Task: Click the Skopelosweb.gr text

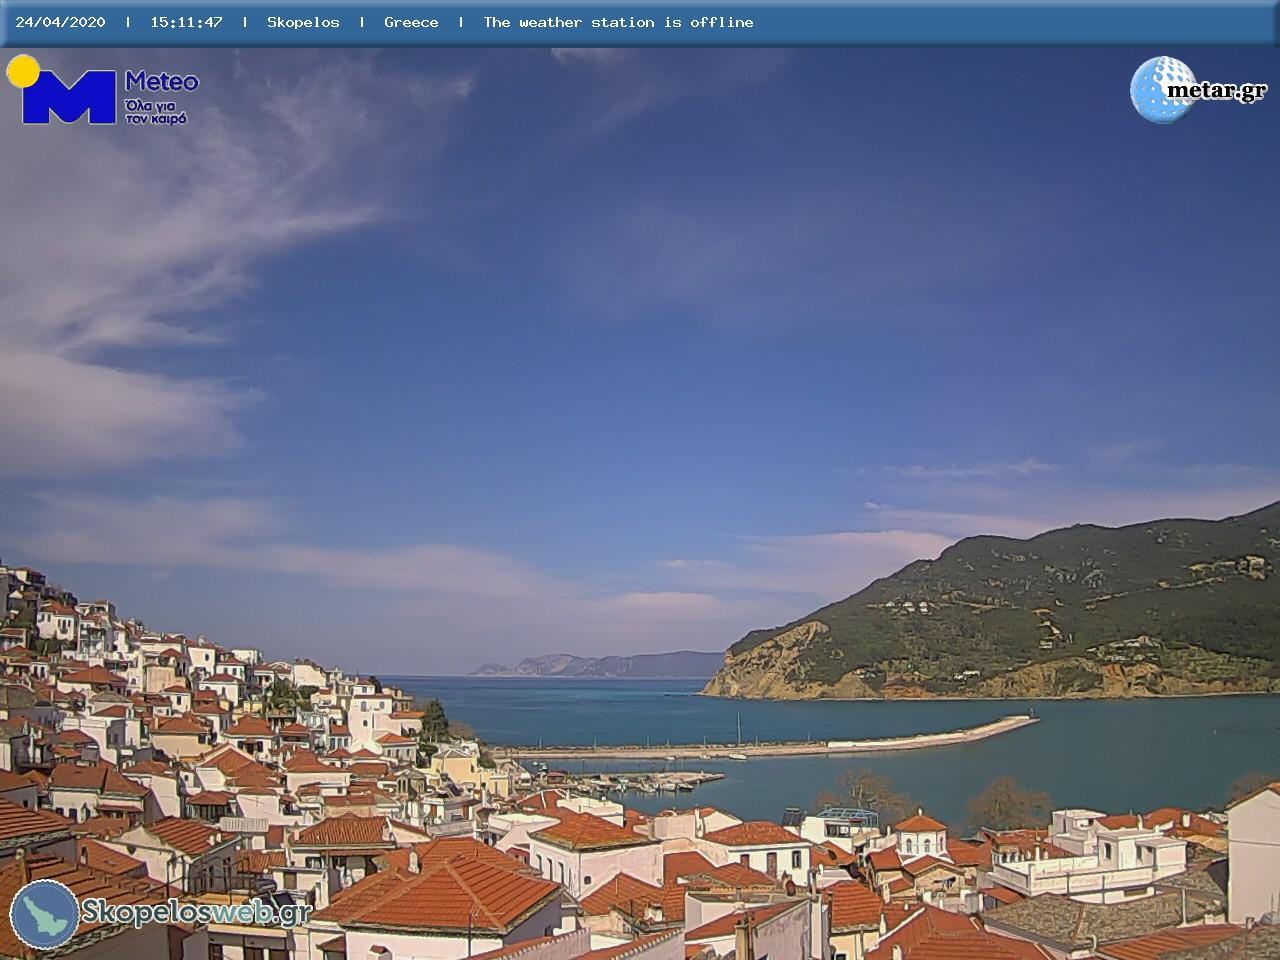Action: point(196,912)
